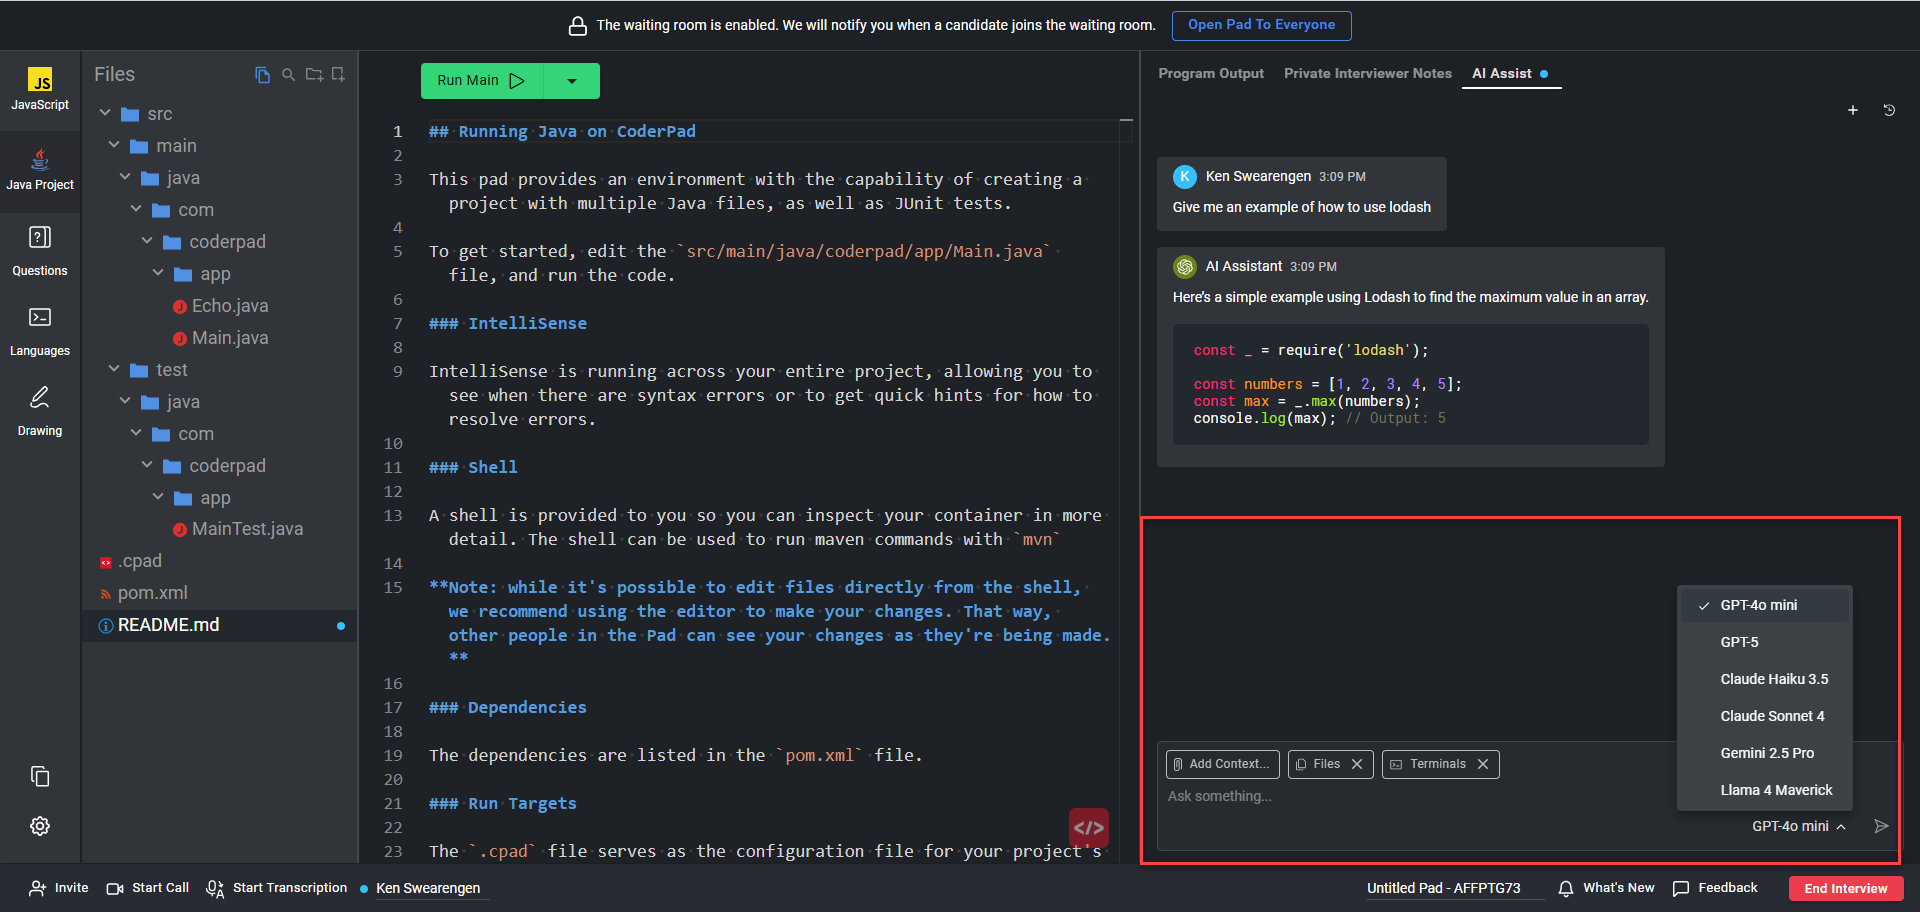Click the search files icon
This screenshot has height=912, width=1920.
(x=288, y=75)
